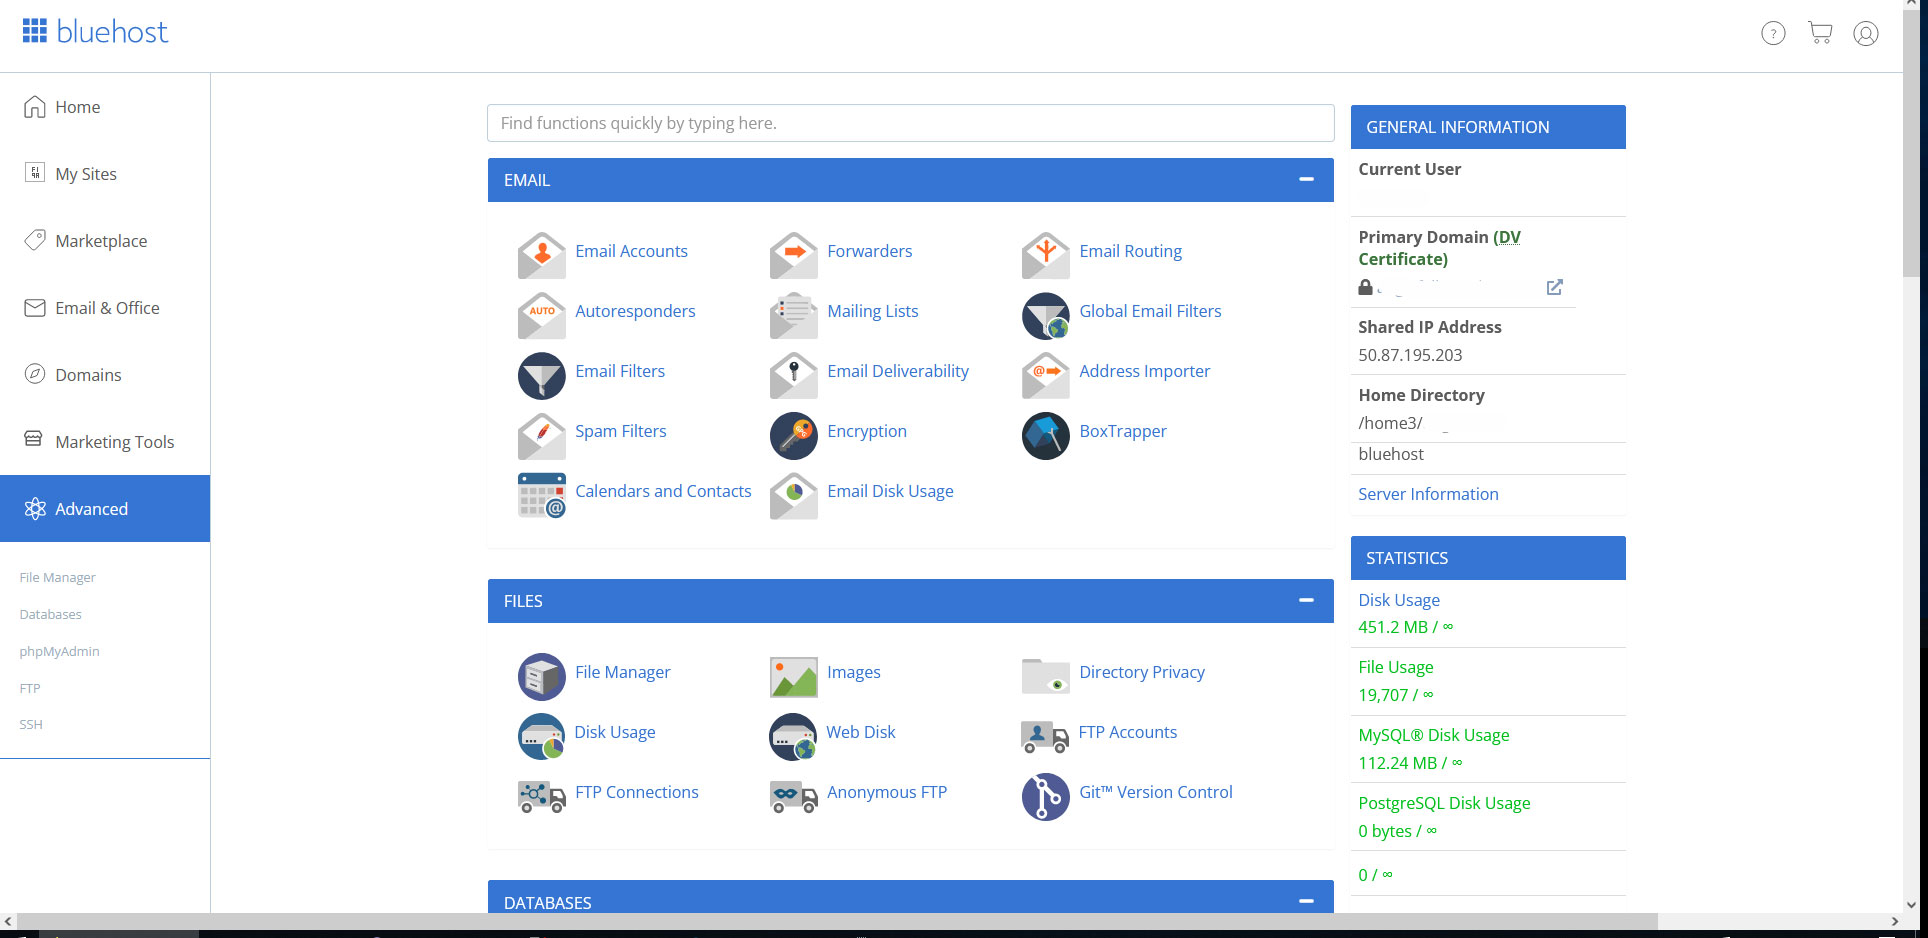Click the bluehost grid logo
Screen dimensions: 1928x938
point(35,31)
